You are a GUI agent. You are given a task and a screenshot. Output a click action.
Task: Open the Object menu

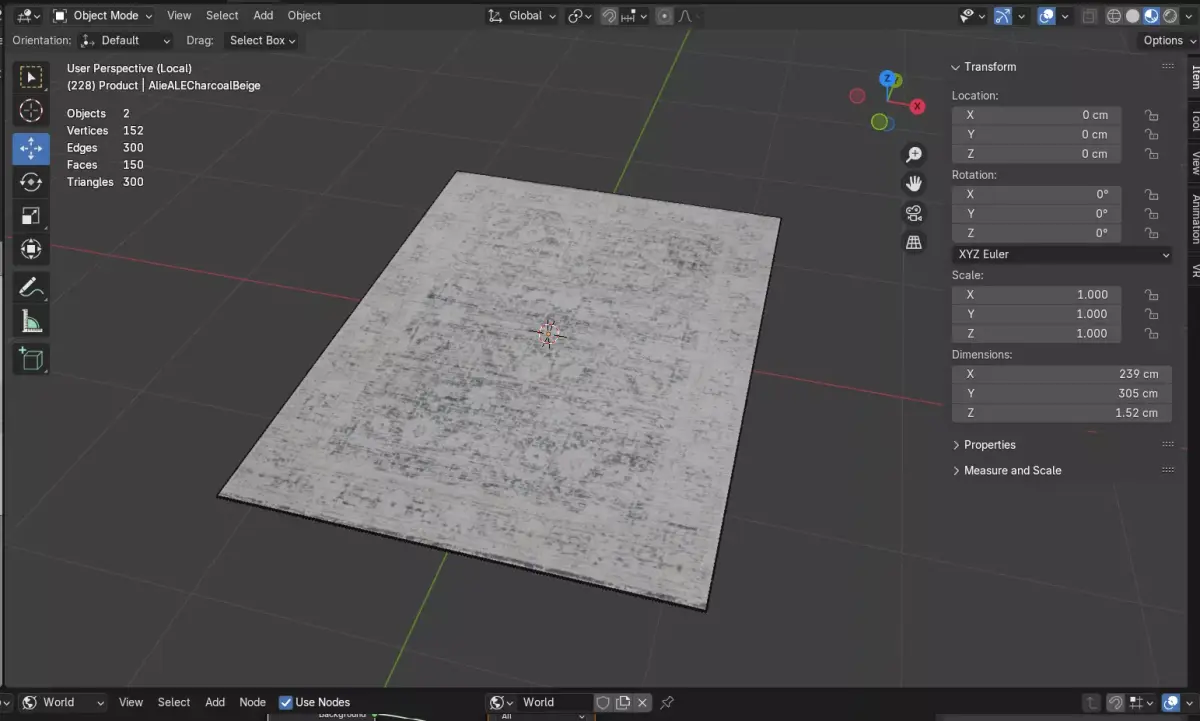pos(304,15)
